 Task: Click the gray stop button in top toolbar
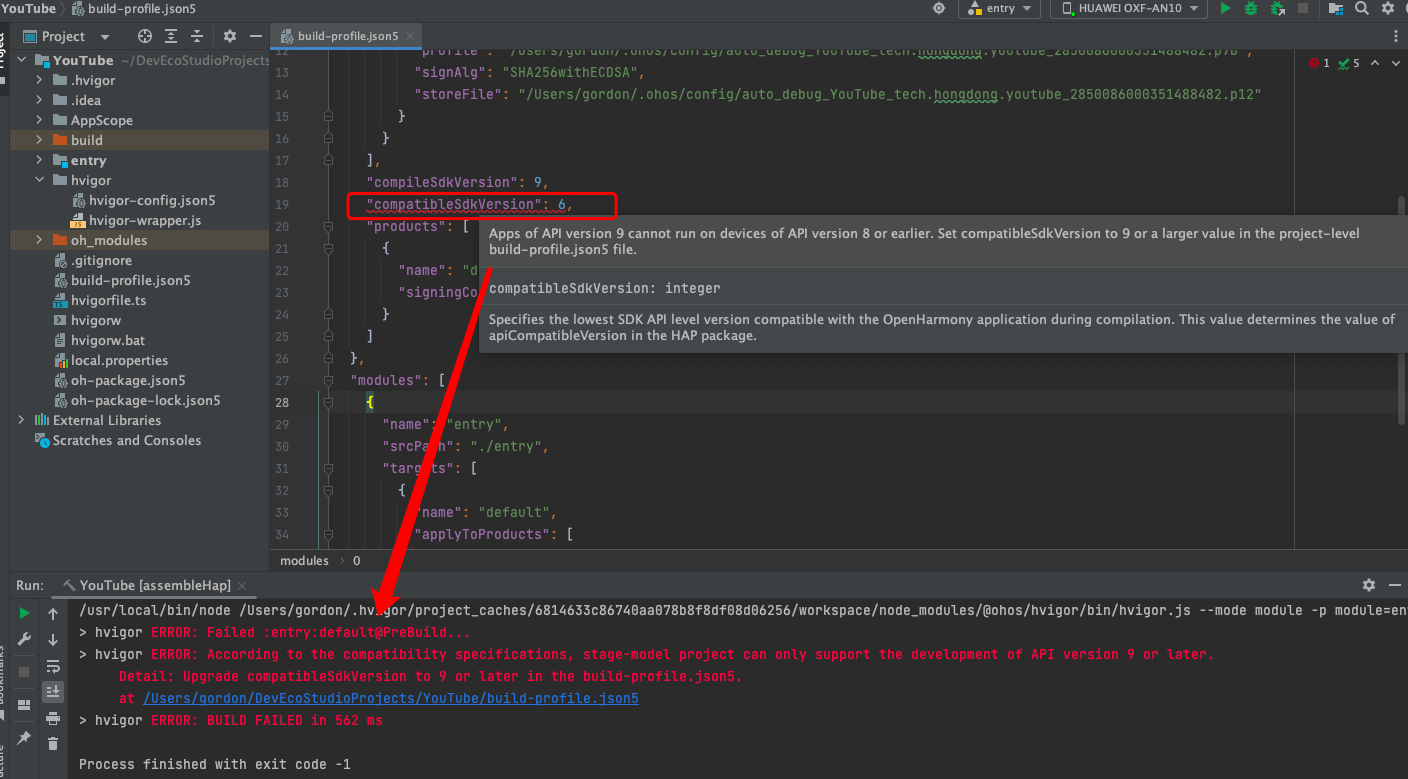pos(1303,8)
